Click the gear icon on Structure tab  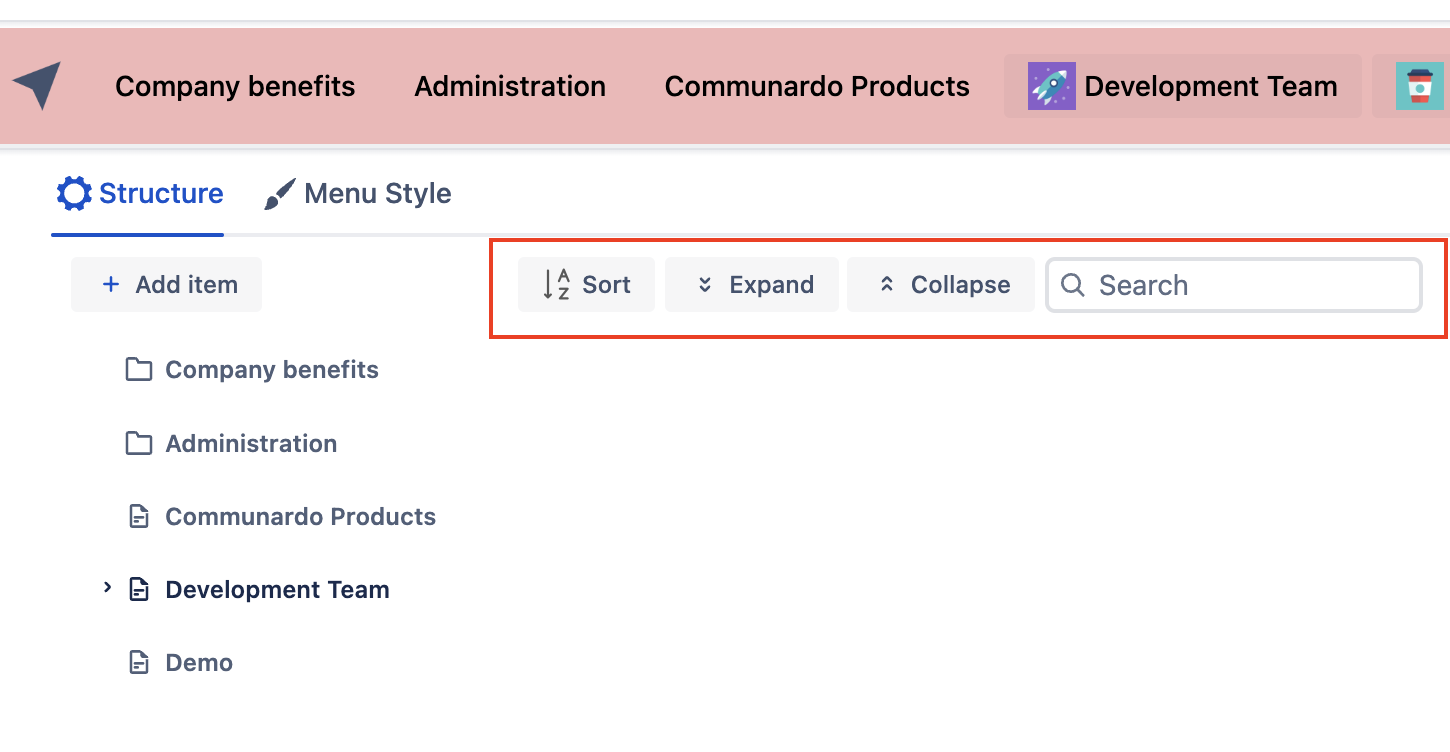tap(74, 193)
